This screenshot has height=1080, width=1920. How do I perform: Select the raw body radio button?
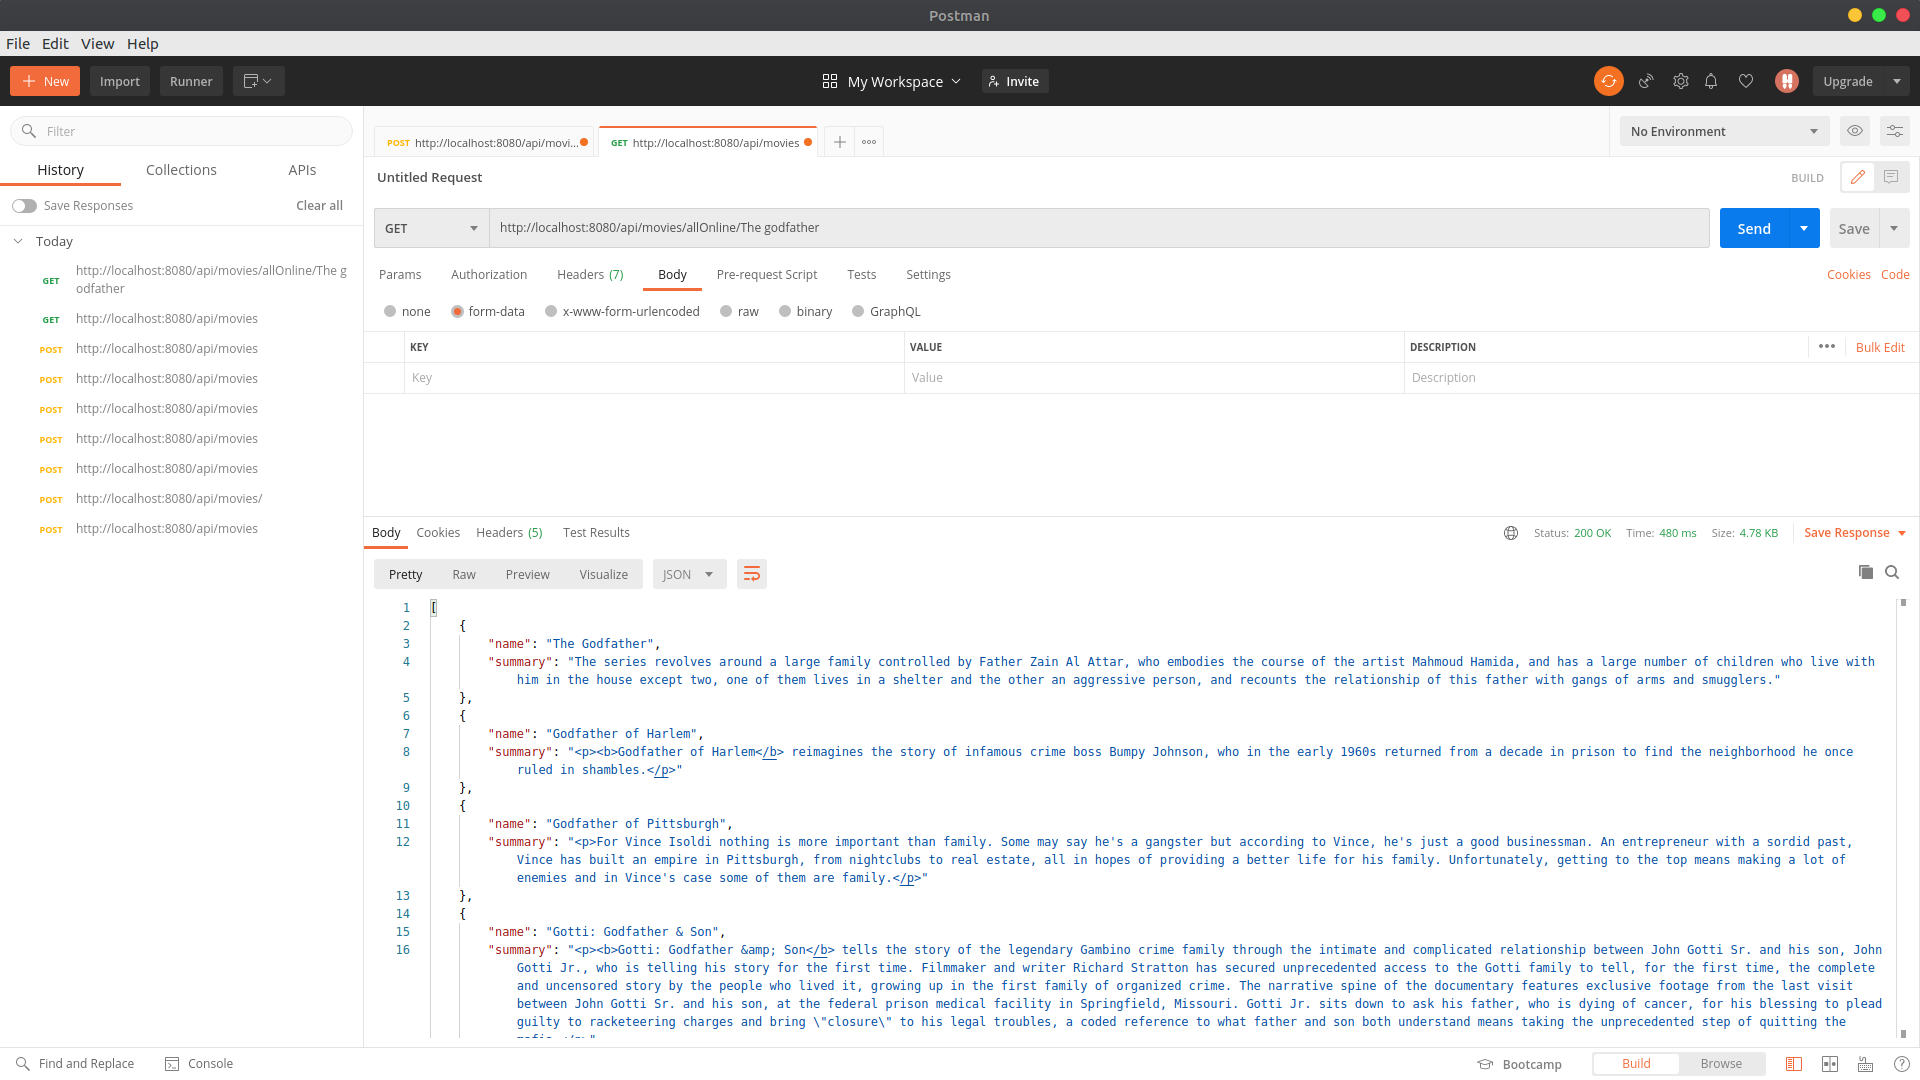[726, 311]
